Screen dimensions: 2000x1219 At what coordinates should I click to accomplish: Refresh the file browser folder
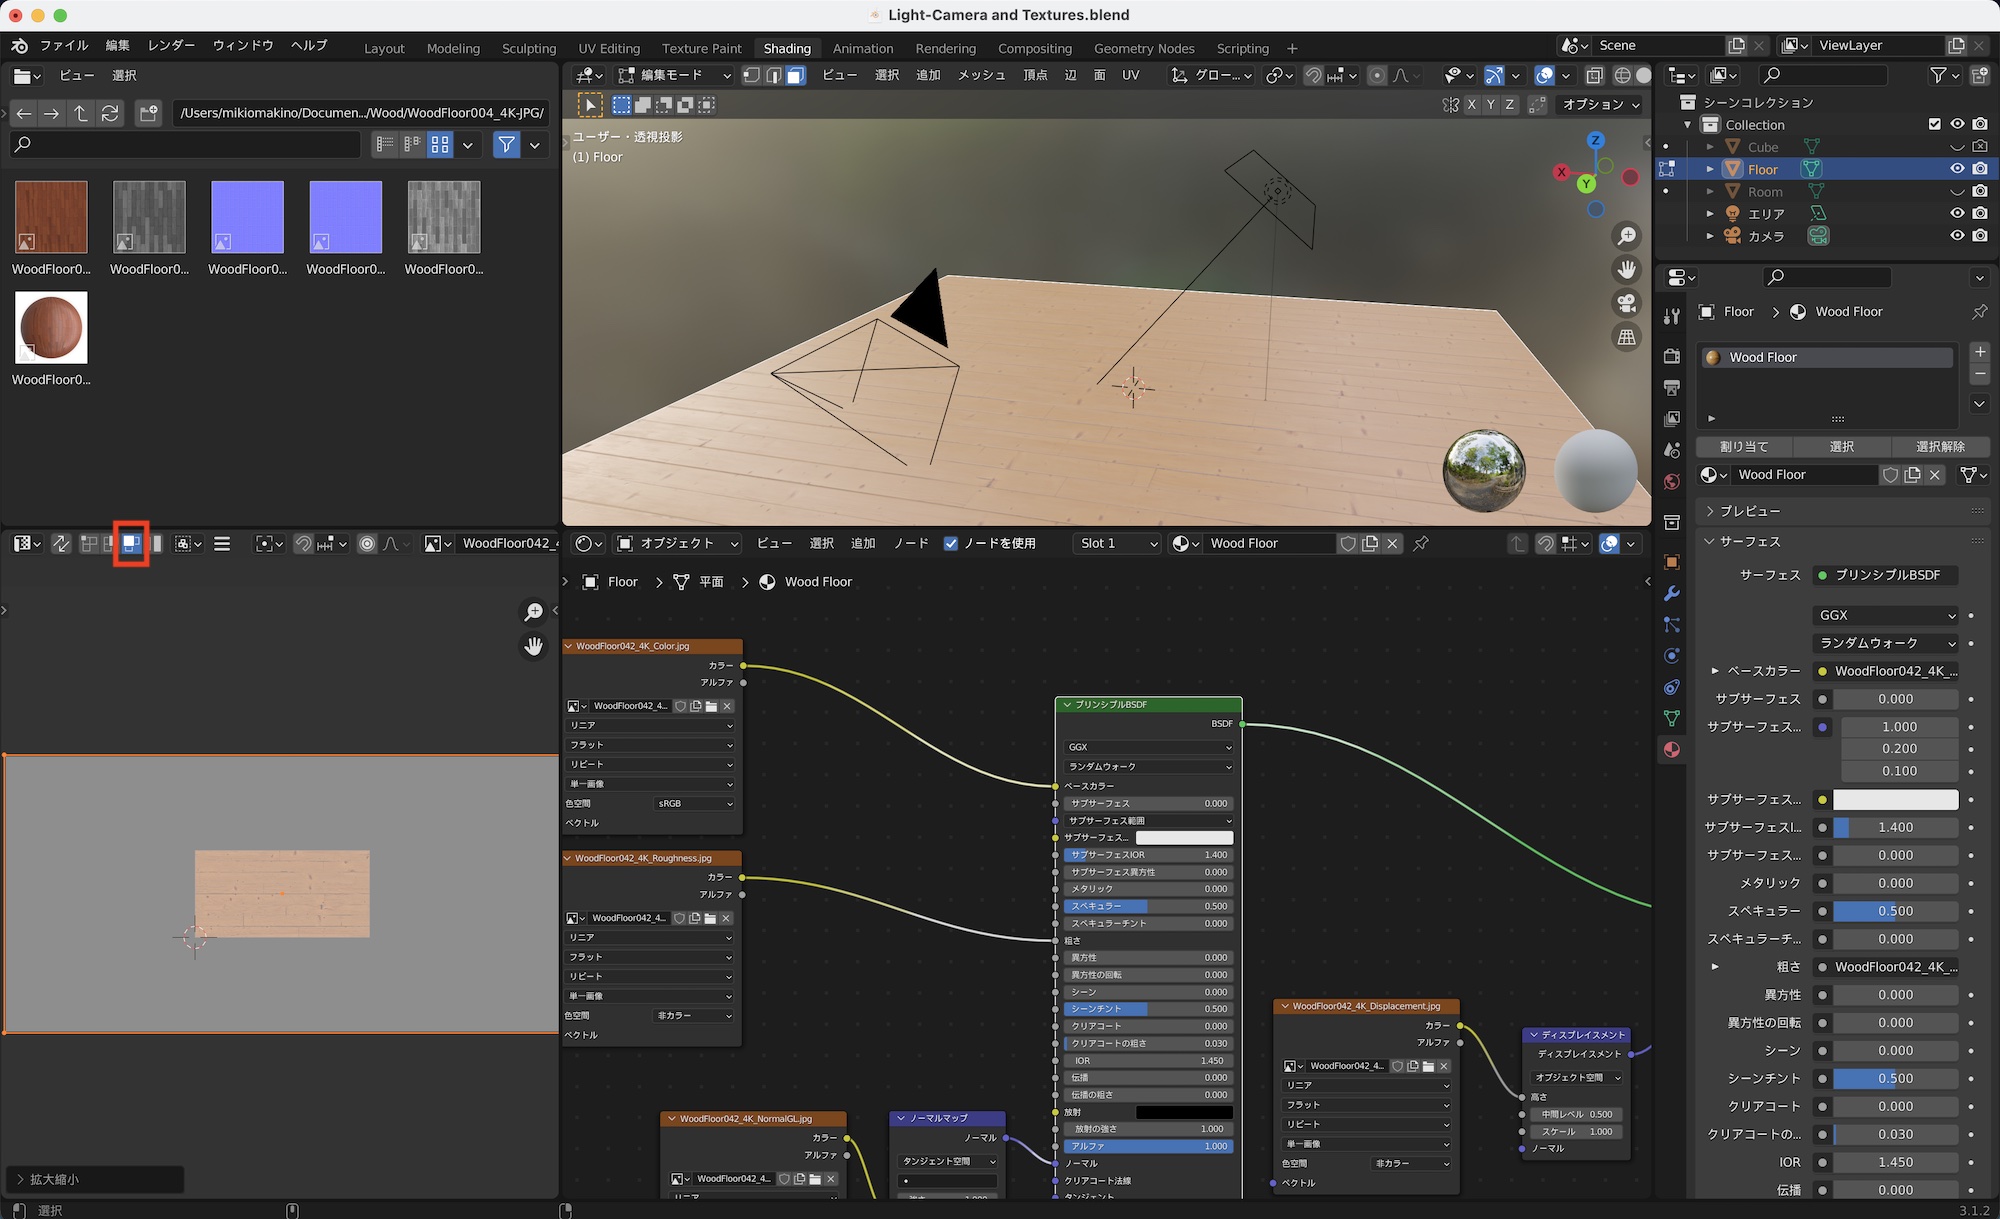(x=110, y=113)
